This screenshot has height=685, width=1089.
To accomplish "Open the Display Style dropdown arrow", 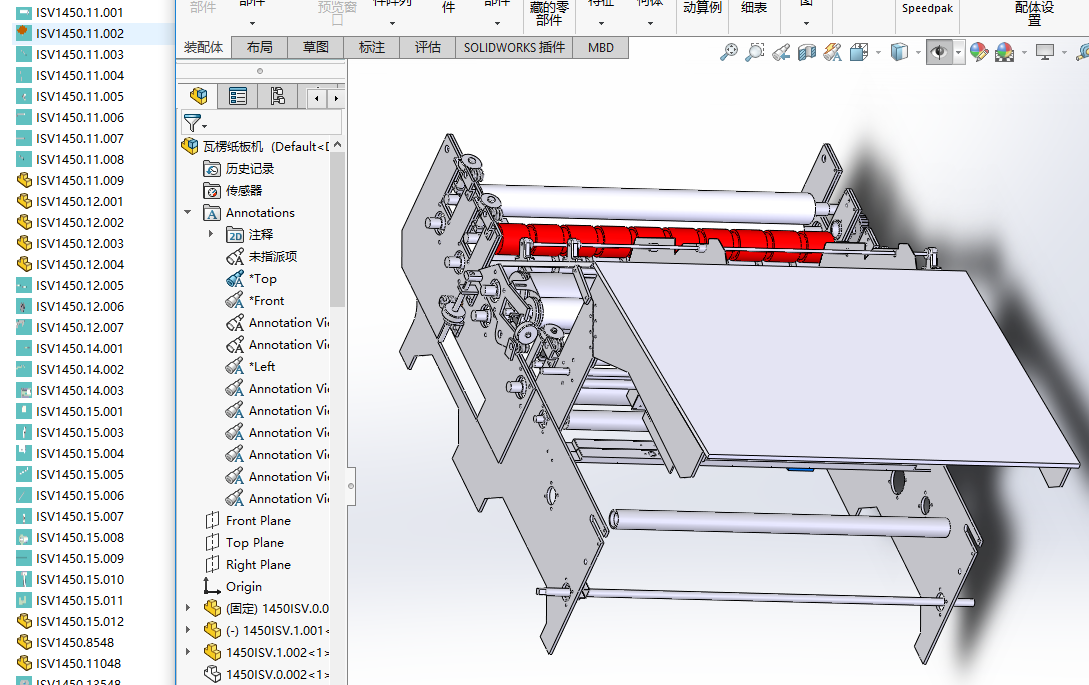I will 919,52.
